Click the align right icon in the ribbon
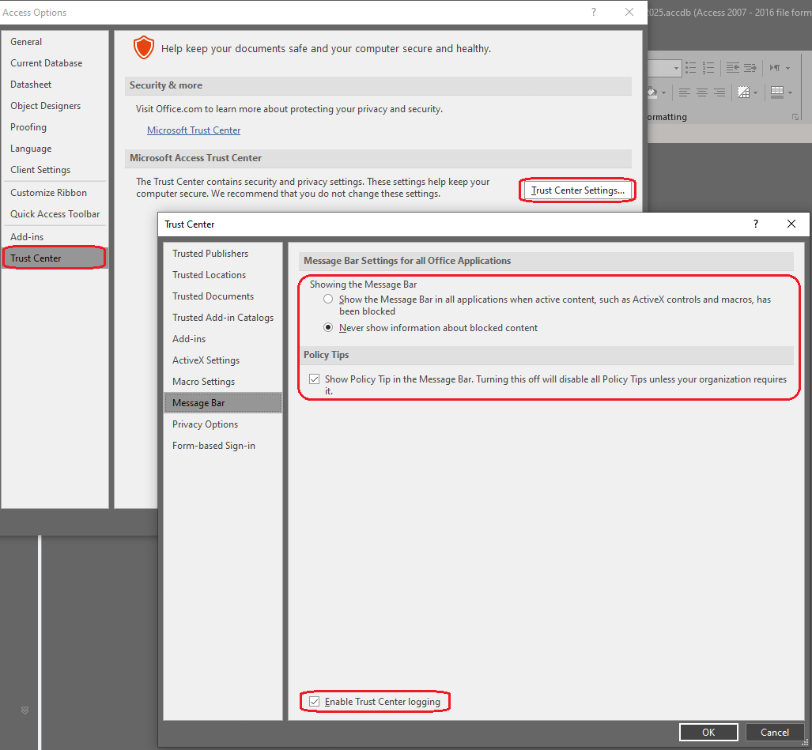This screenshot has width=812, height=750. point(720,93)
